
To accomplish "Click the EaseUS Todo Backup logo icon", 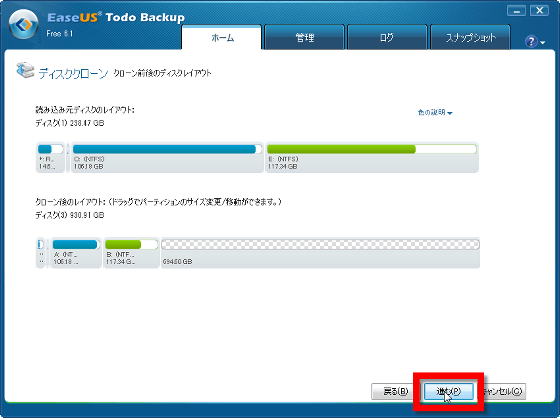I will pos(24,24).
